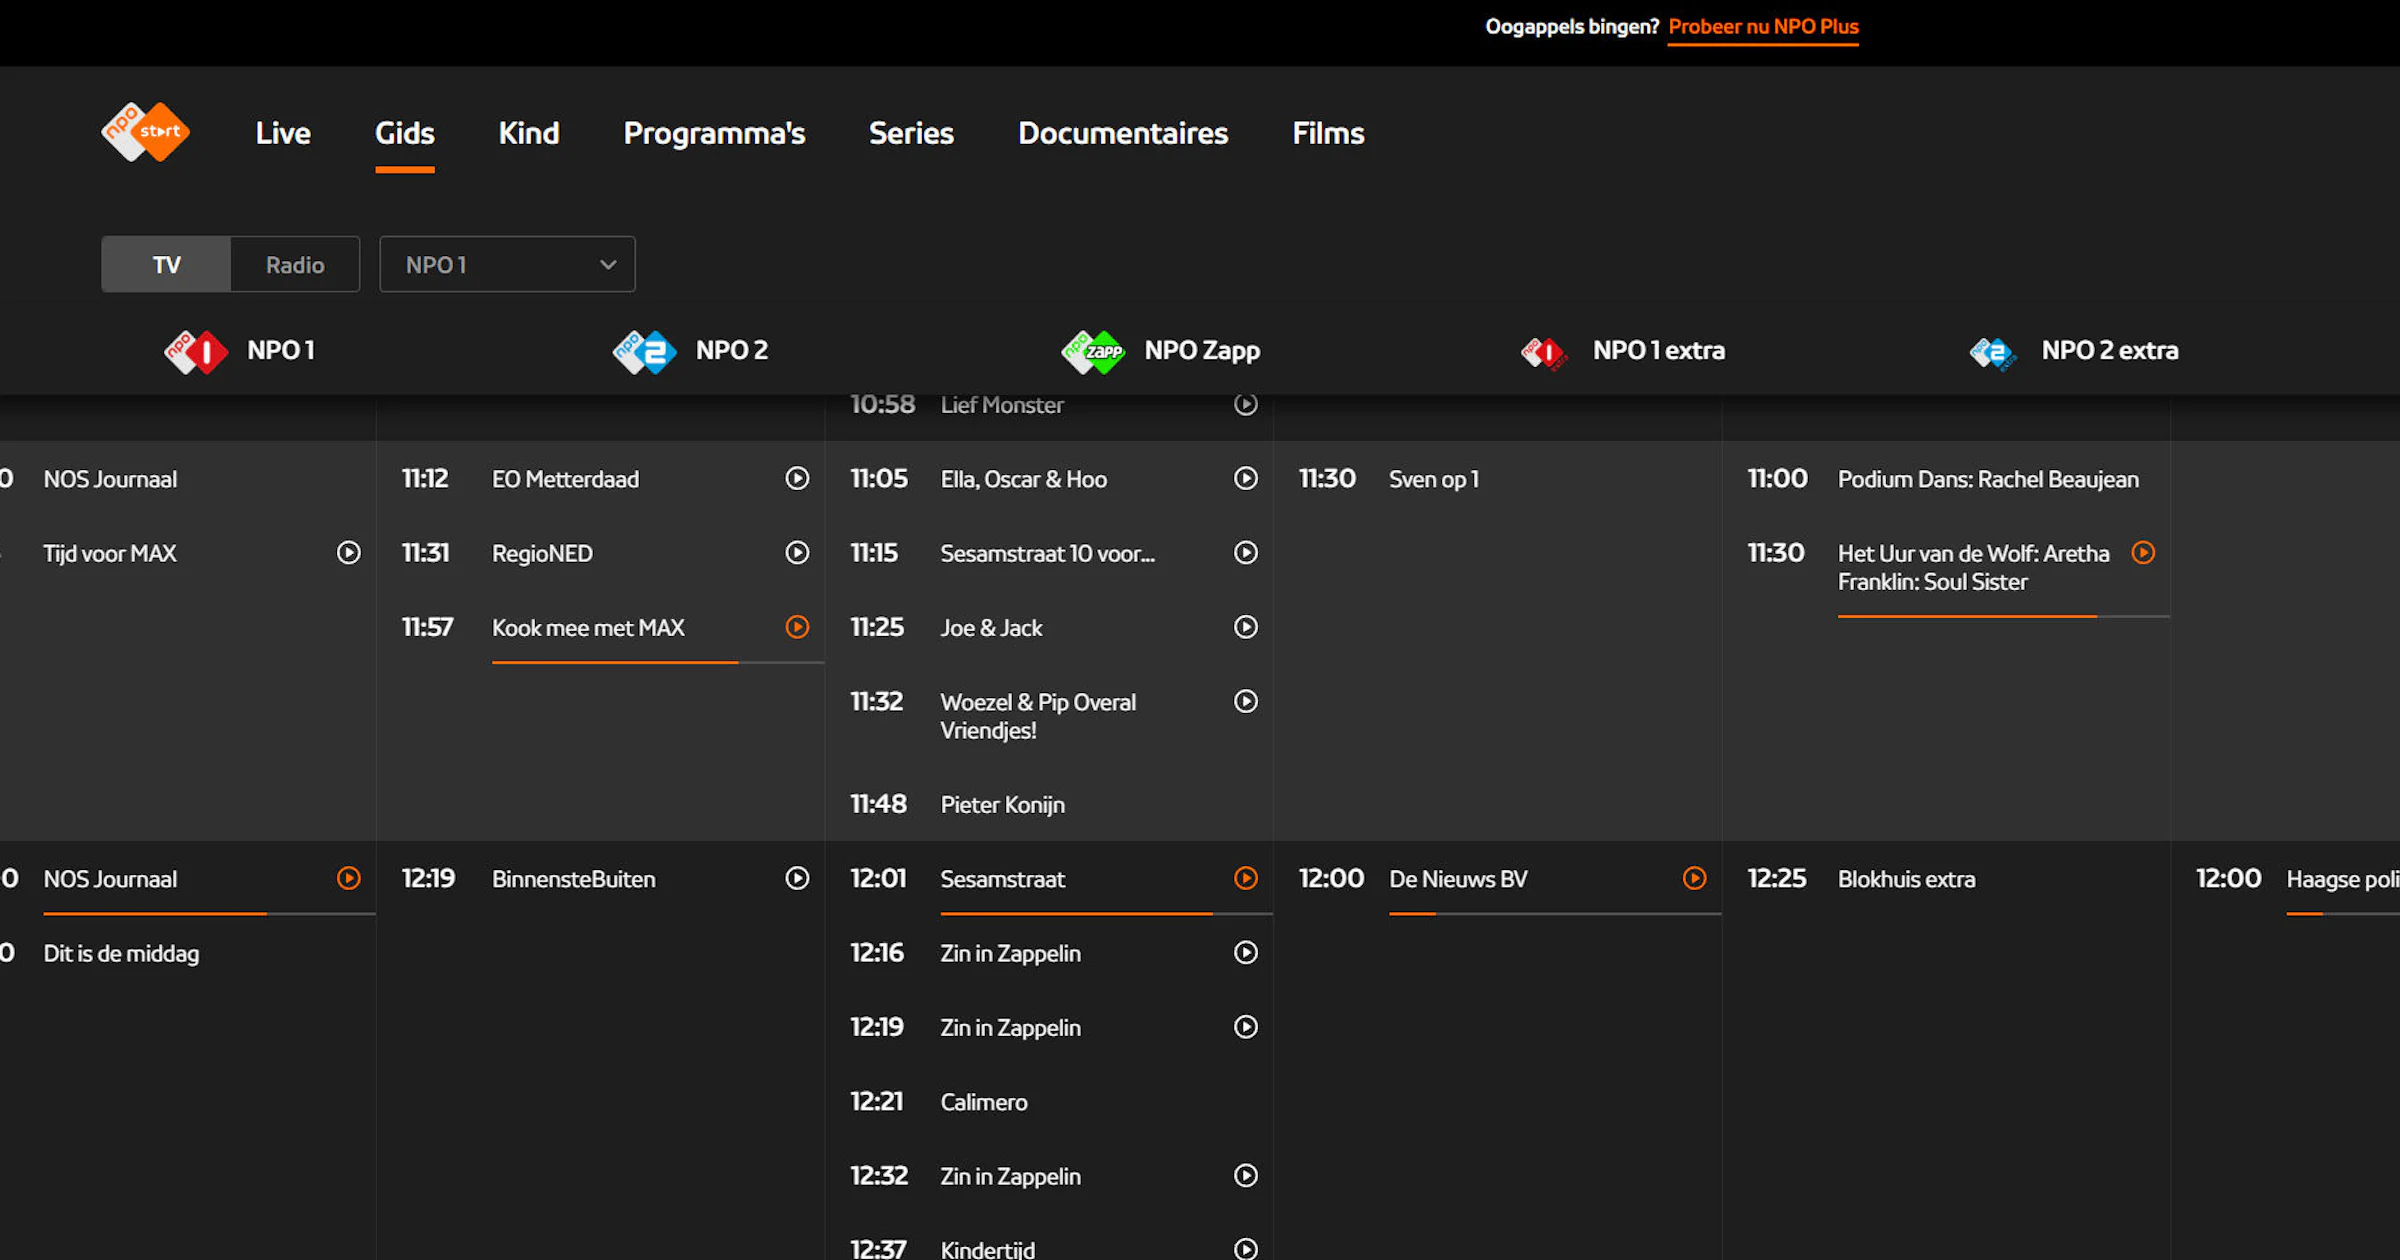This screenshot has height=1260, width=2400.
Task: Click Sesamstraat 12:01 progress bar
Action: (1106, 913)
